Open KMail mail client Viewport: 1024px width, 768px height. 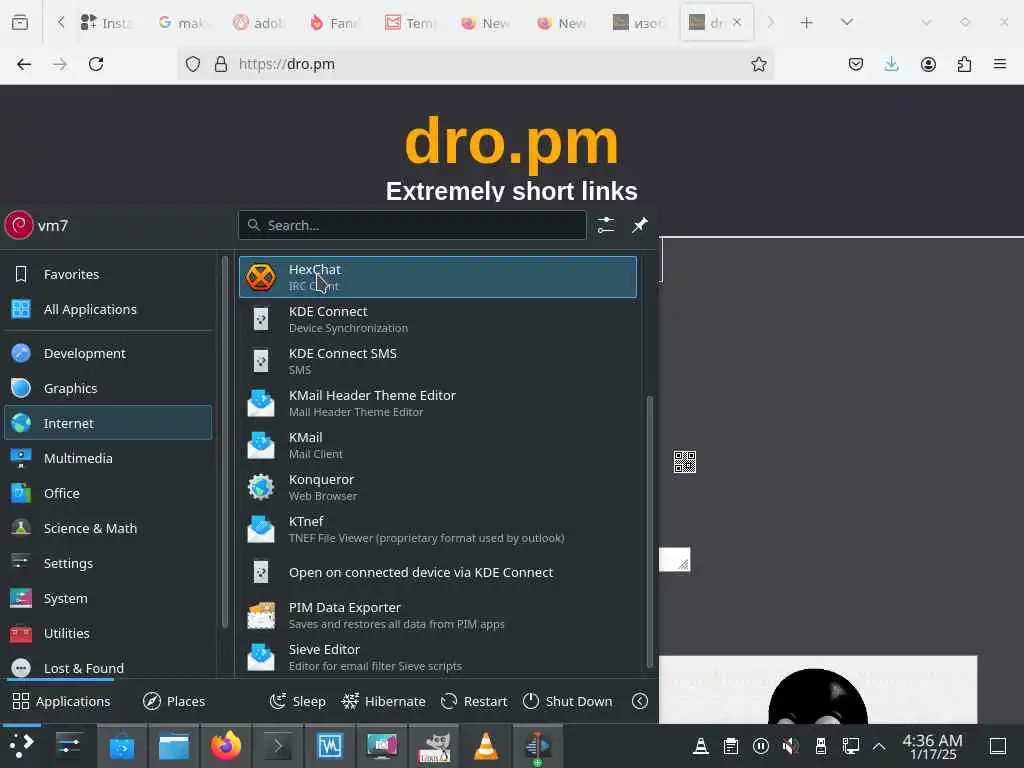[x=438, y=445]
